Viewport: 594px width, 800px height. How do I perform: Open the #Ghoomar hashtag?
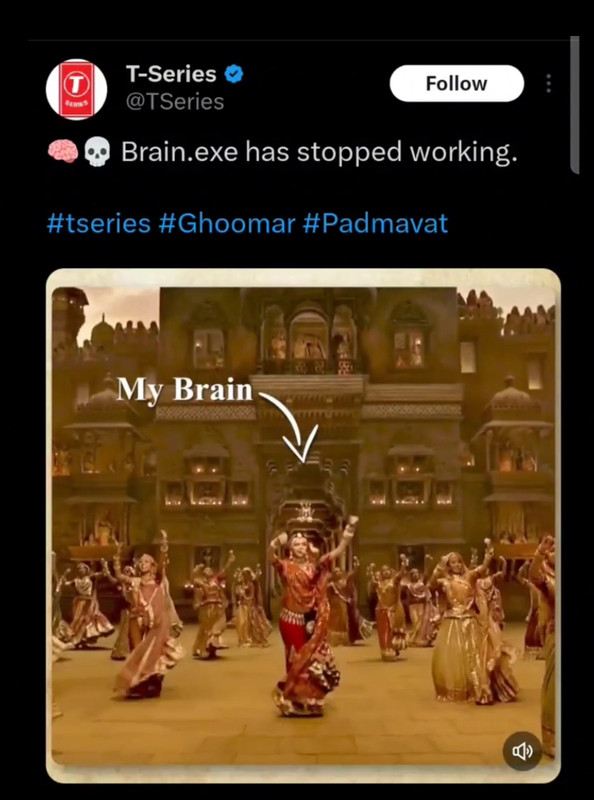click(x=227, y=224)
